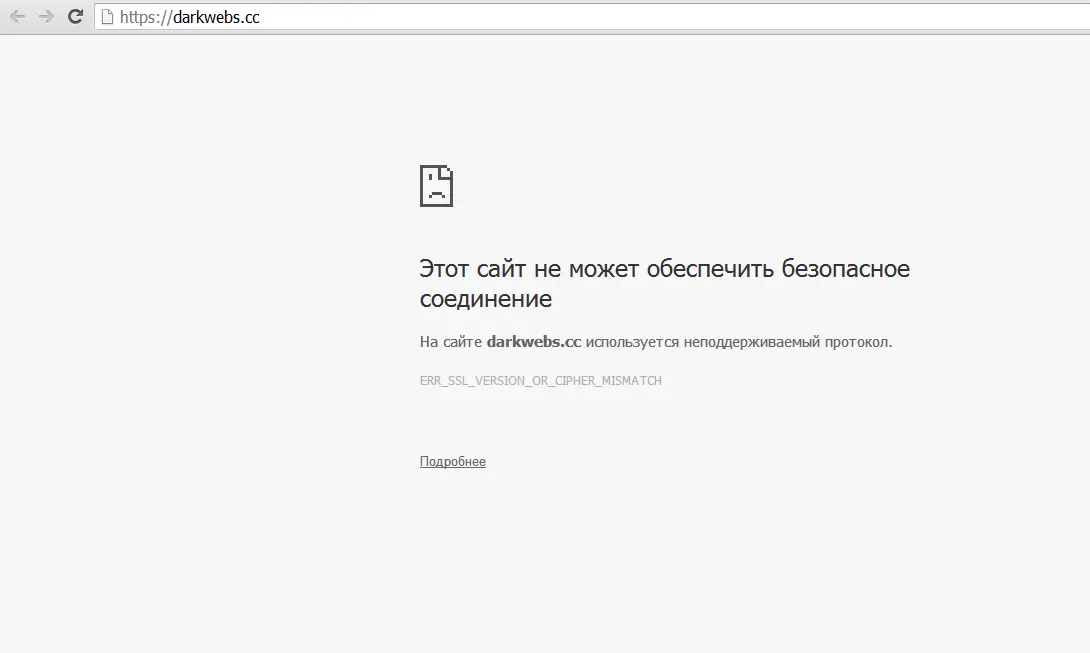Click the ERR_SSL_VERSION_OR_CIPHER_MISMATCH error code
The width and height of the screenshot is (1090, 653).
[x=541, y=380]
